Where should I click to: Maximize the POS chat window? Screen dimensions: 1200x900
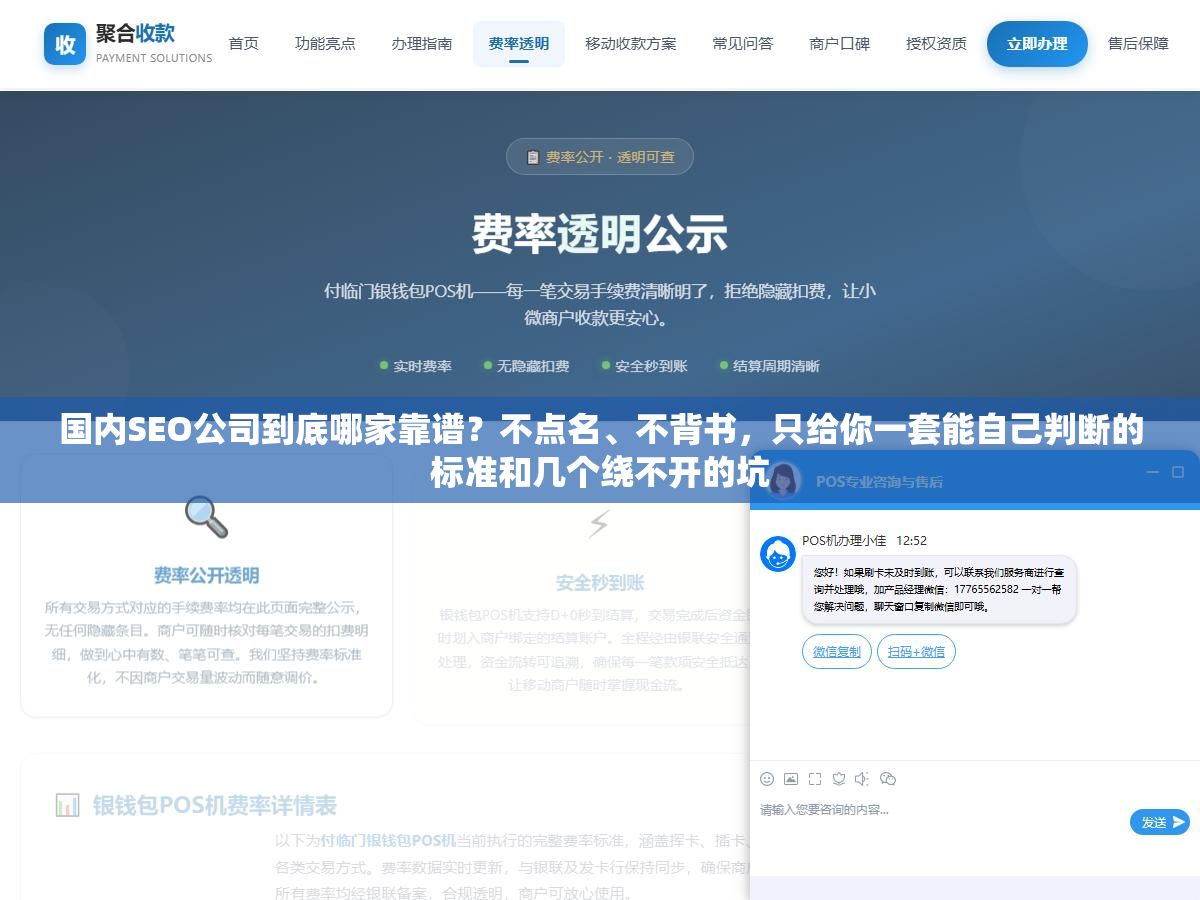pyautogui.click(x=1178, y=472)
